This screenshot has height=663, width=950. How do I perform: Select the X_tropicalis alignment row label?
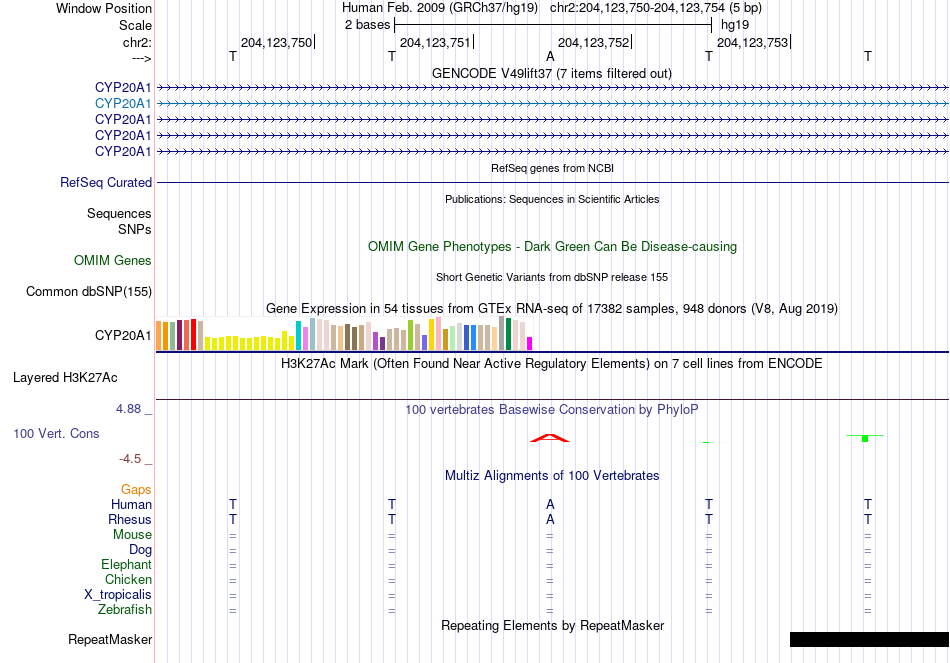point(118,595)
